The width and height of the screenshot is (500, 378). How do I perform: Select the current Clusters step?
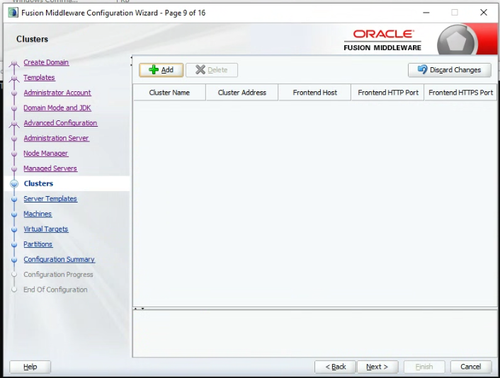click(38, 183)
